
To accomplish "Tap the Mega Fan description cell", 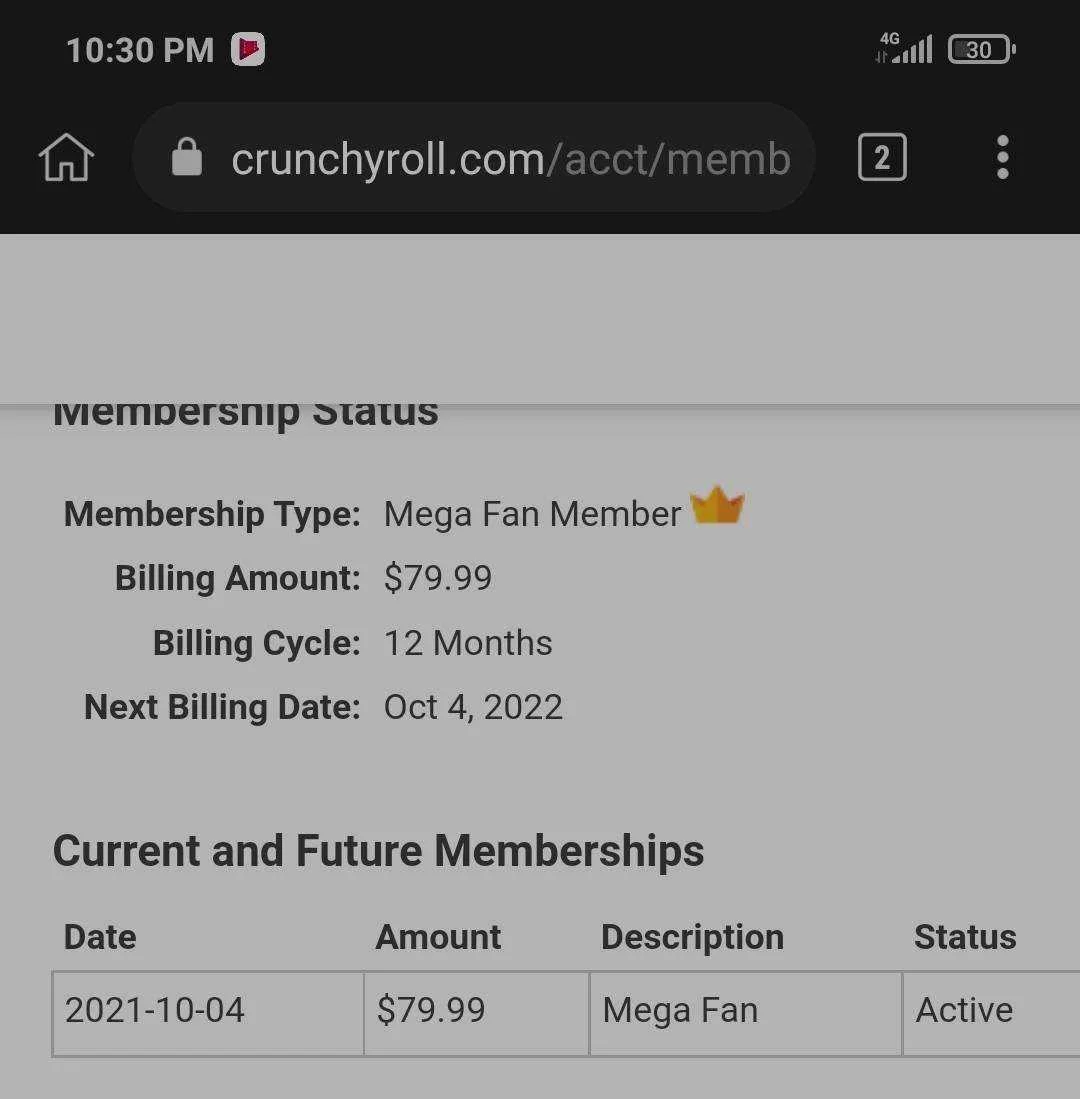I will pyautogui.click(x=746, y=1013).
